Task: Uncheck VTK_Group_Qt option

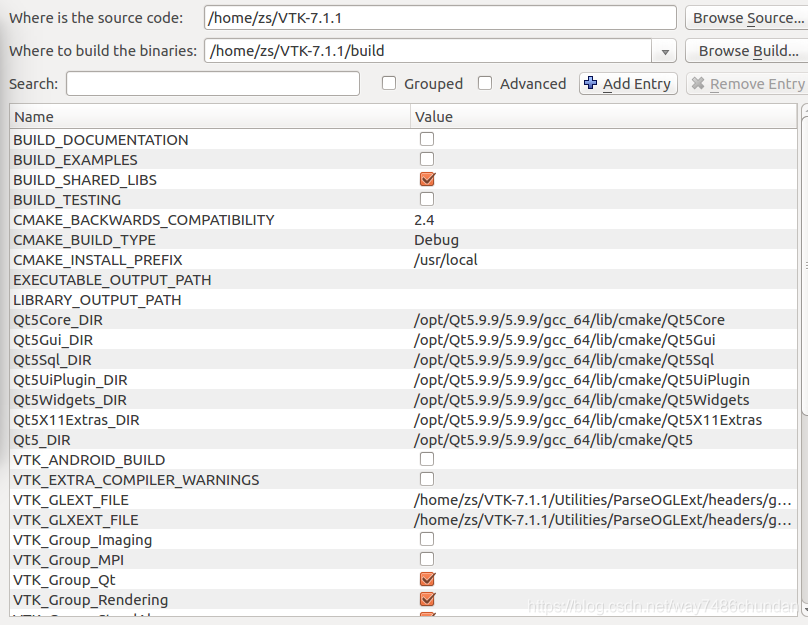Action: tap(427, 579)
